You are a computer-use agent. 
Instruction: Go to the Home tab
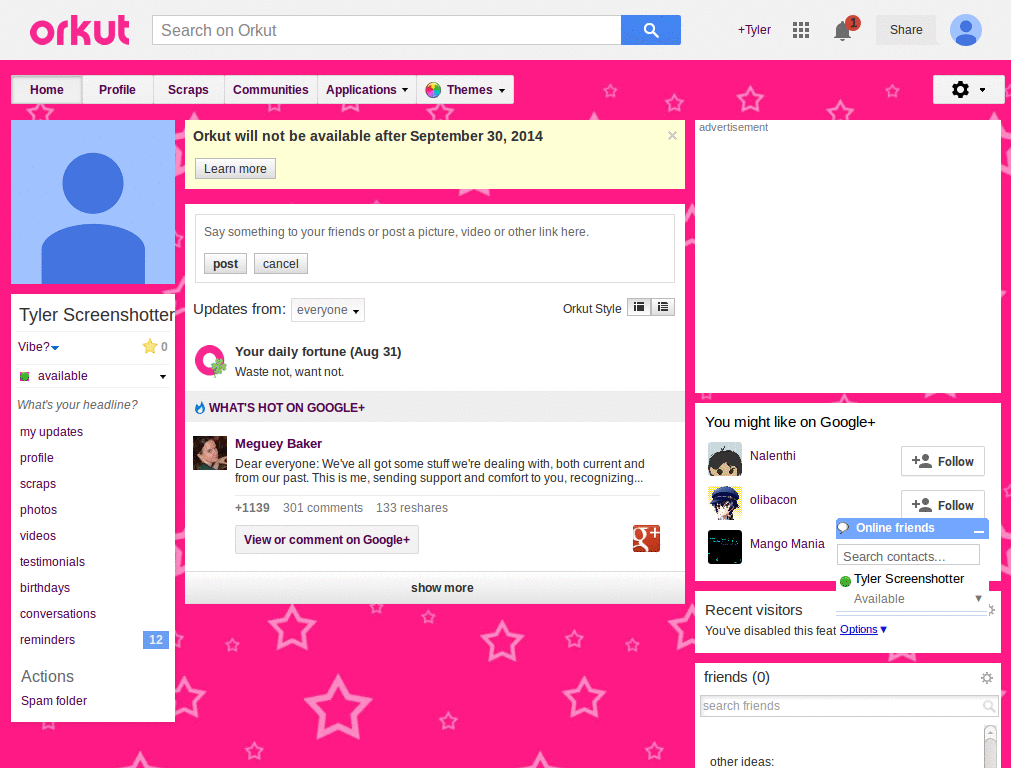46,89
